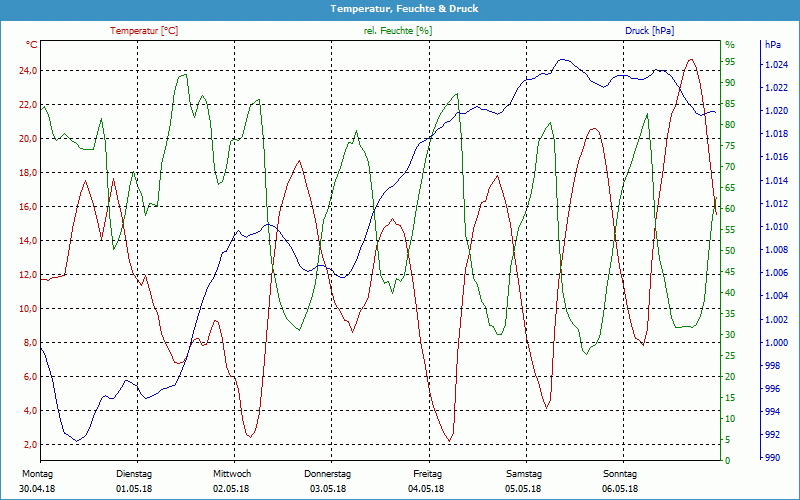Select the red 'Temperatur [°C]' legend label

[x=144, y=31]
